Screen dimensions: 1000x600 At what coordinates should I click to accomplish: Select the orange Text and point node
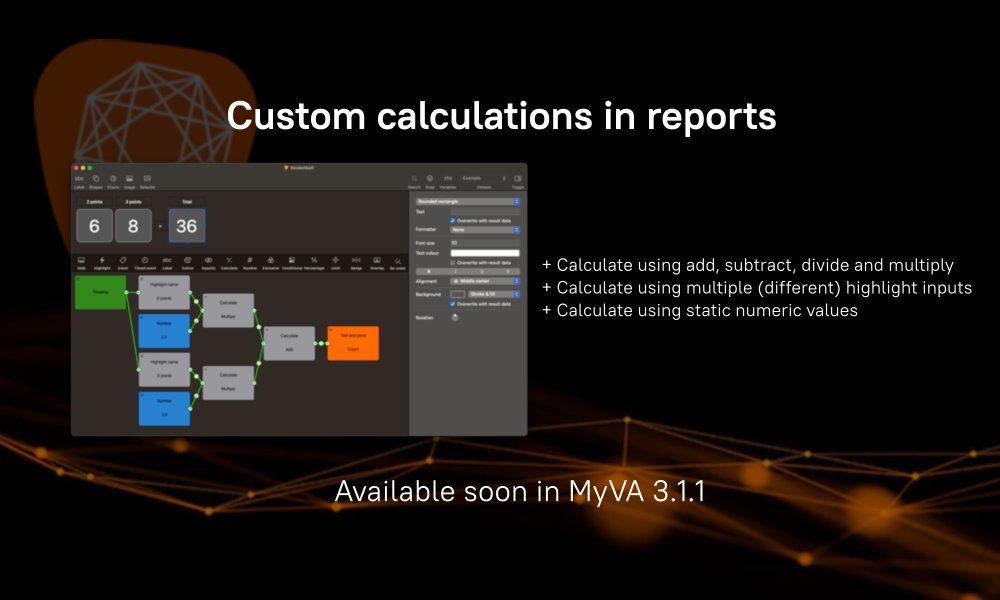353,343
